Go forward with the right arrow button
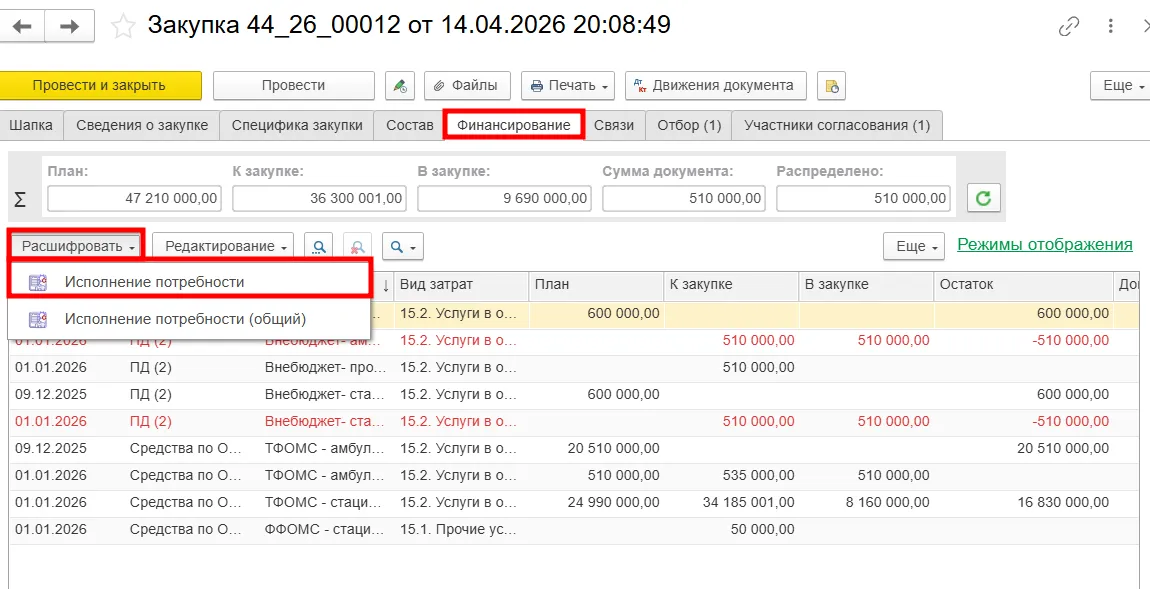The width and height of the screenshot is (1150, 589). click(70, 26)
